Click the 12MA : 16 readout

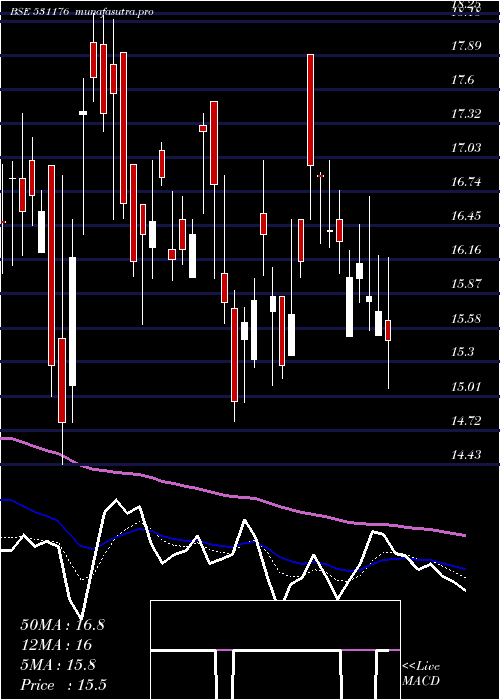pos(56,645)
